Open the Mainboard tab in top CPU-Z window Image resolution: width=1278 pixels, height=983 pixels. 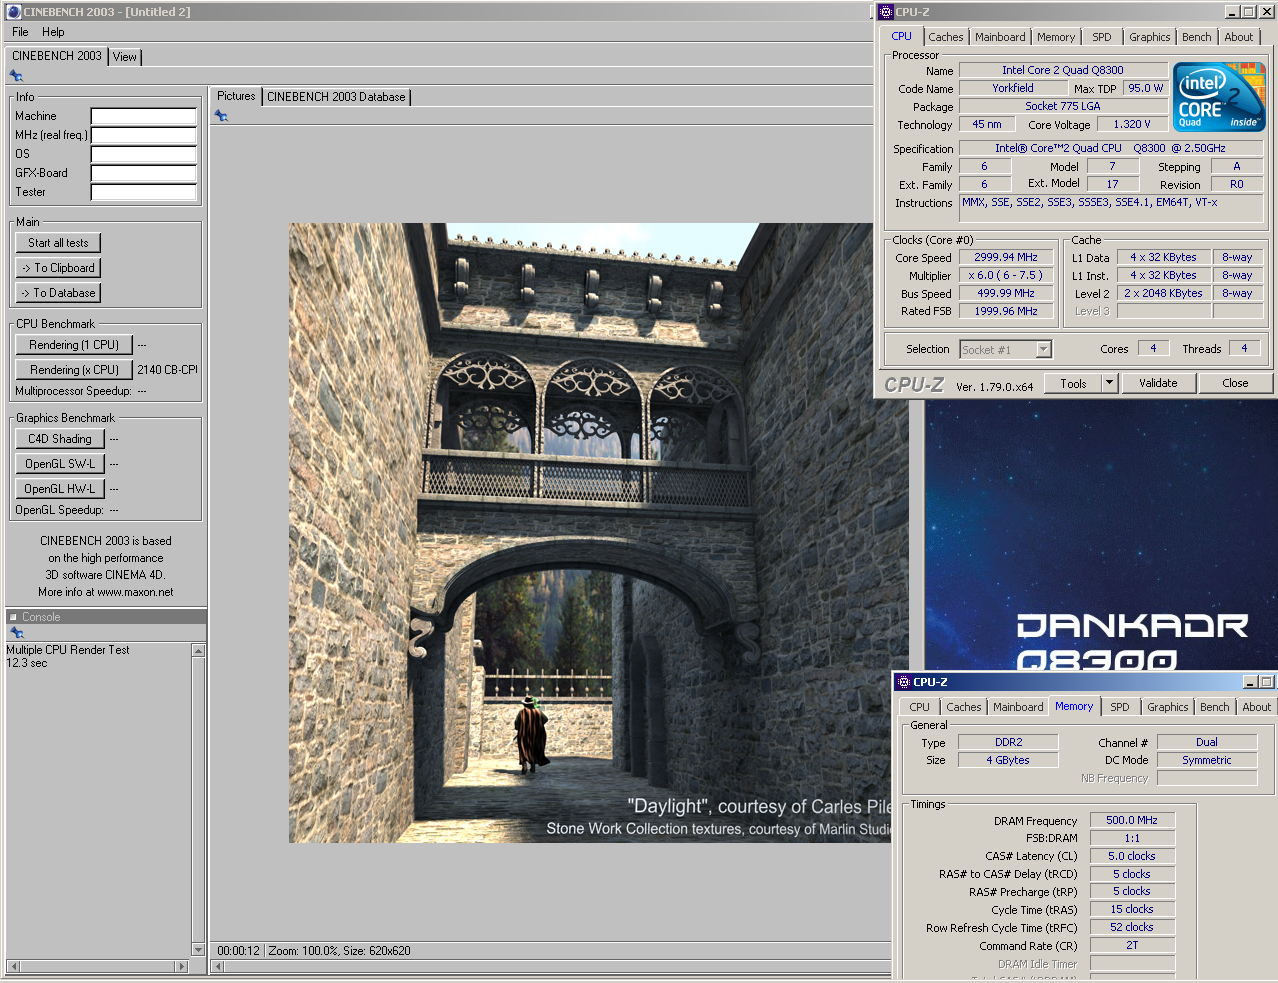coord(1000,37)
